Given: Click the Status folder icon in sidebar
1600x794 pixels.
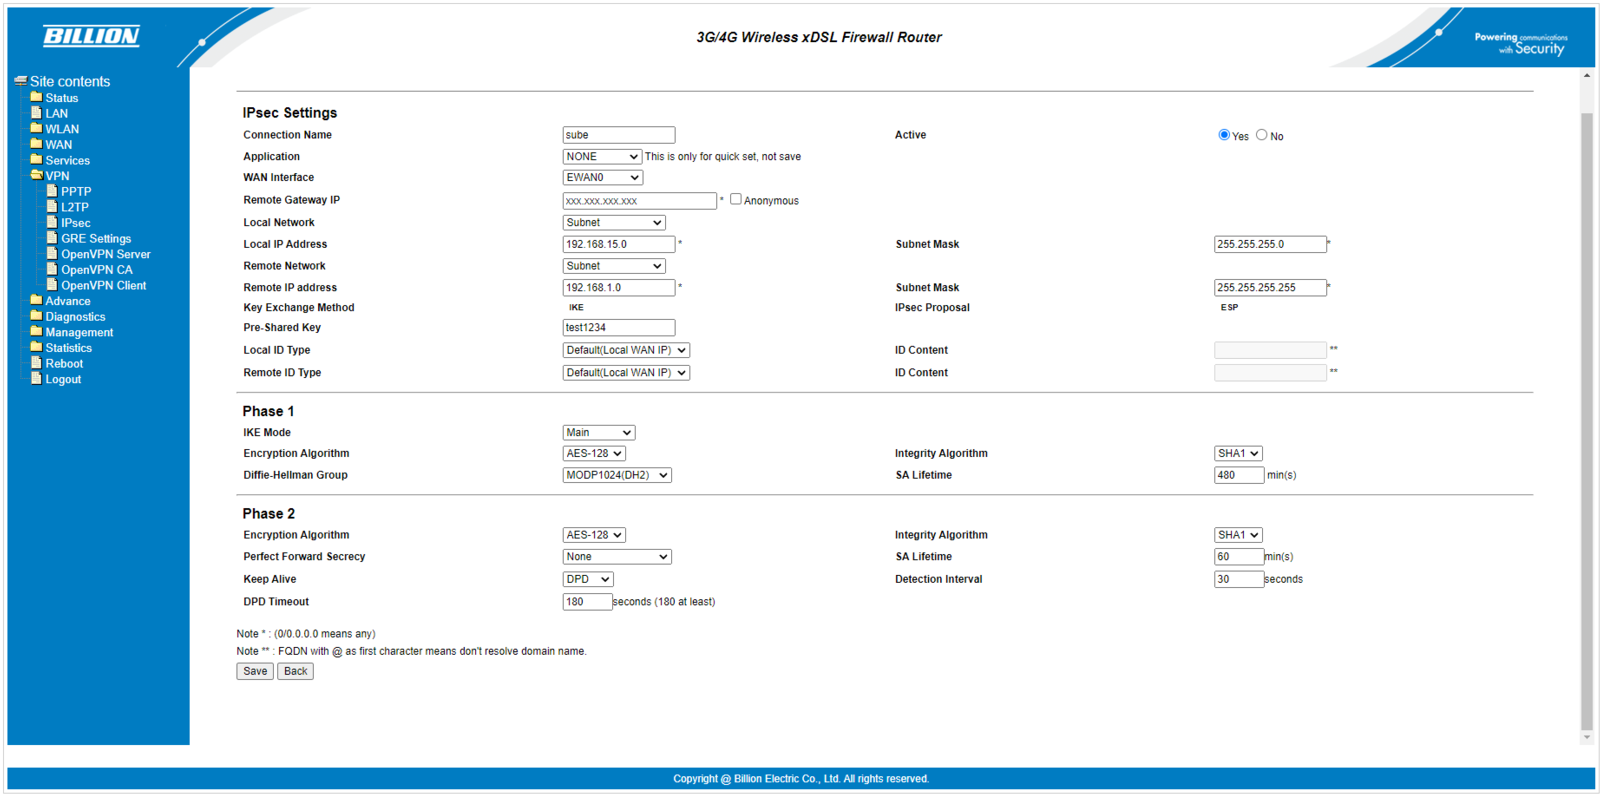Looking at the screenshot, I should coord(36,97).
